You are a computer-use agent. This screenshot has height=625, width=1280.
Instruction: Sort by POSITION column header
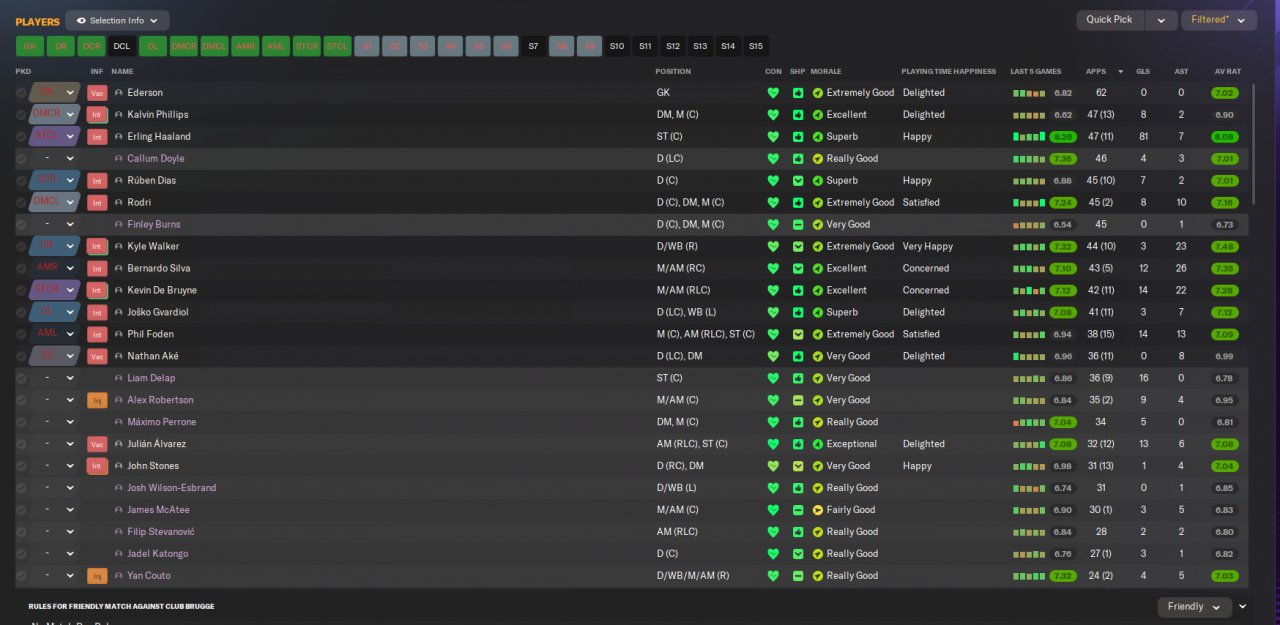[x=673, y=72]
